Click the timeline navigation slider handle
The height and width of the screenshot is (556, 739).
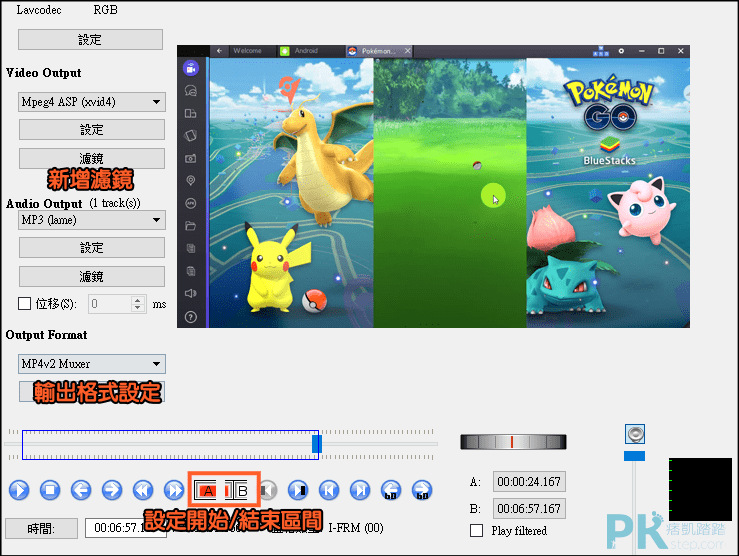point(317,444)
